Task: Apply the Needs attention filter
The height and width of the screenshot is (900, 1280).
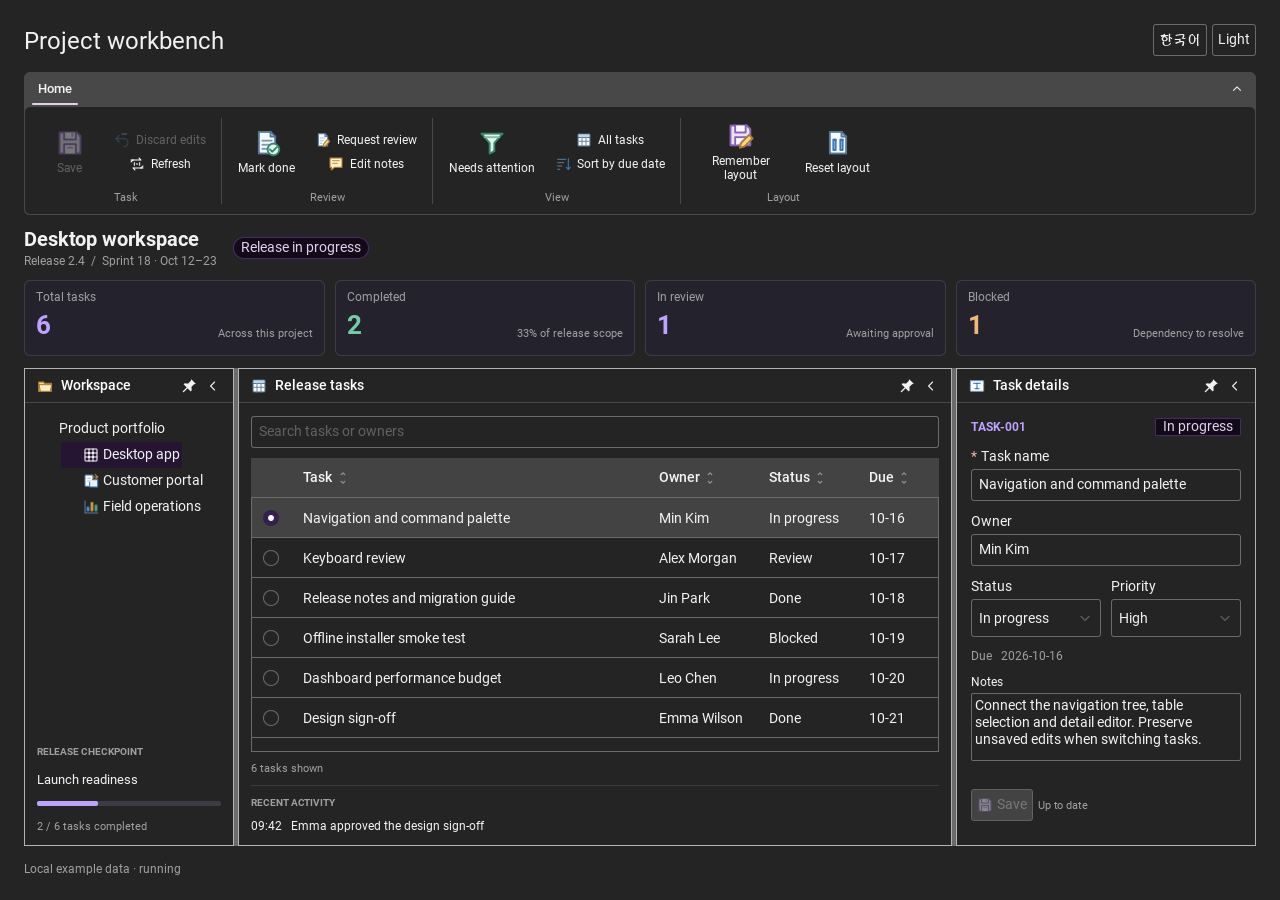Action: pos(491,153)
